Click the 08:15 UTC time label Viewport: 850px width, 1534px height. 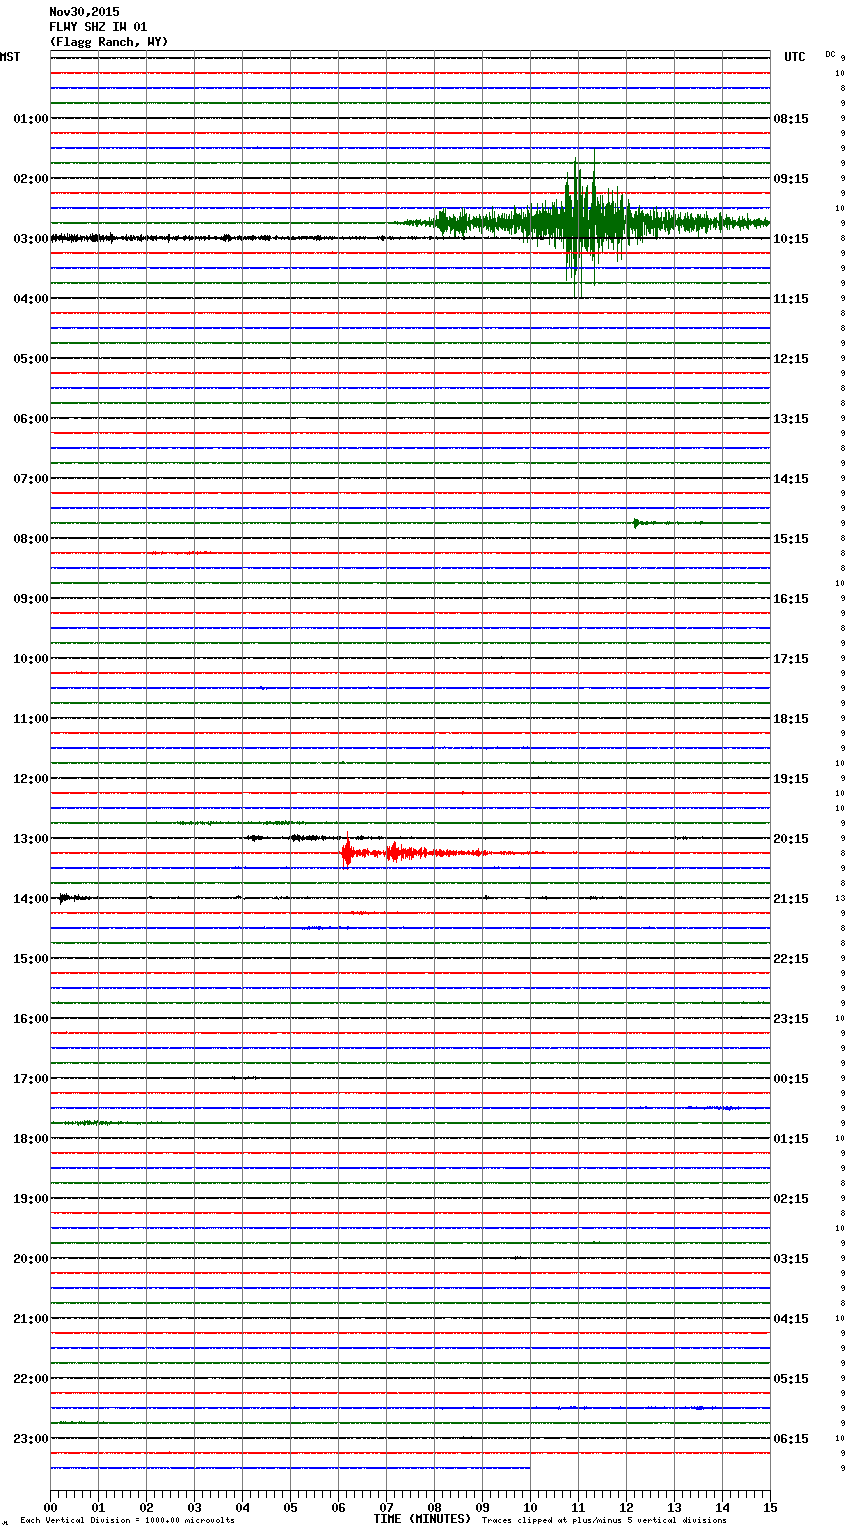tap(791, 119)
